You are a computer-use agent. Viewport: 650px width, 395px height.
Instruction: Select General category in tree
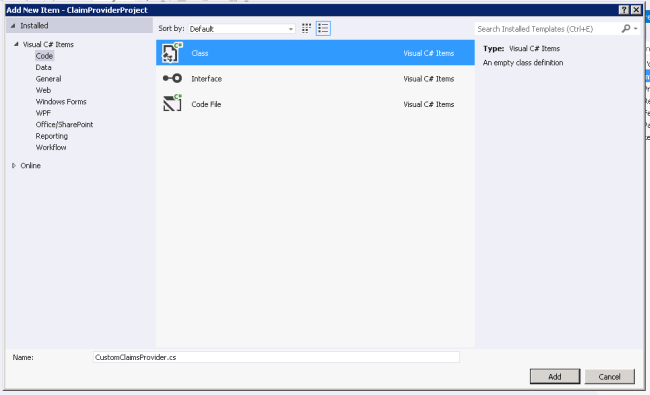(49, 79)
